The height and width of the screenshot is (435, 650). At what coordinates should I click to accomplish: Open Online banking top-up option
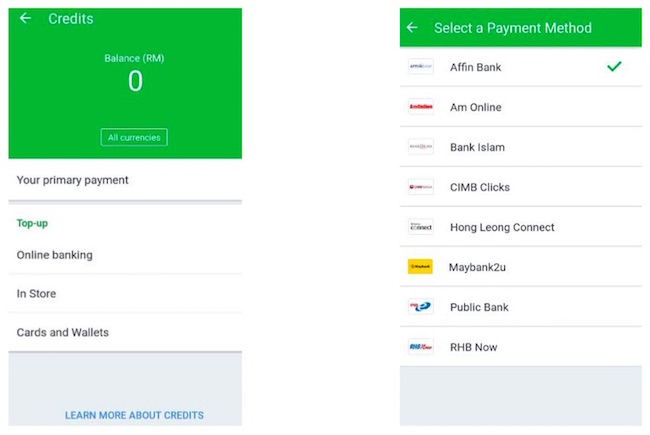point(125,255)
